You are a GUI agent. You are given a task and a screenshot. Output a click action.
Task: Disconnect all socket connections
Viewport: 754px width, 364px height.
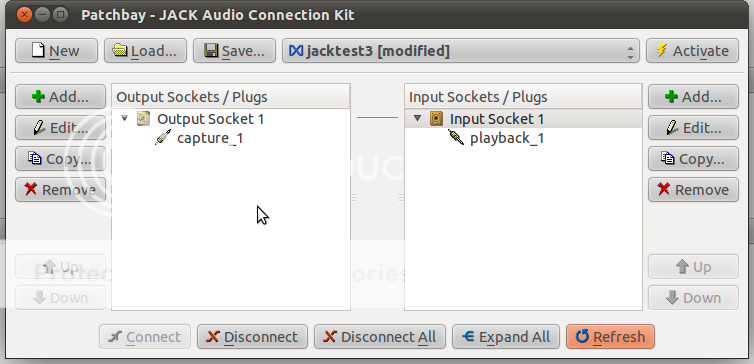tap(380, 337)
